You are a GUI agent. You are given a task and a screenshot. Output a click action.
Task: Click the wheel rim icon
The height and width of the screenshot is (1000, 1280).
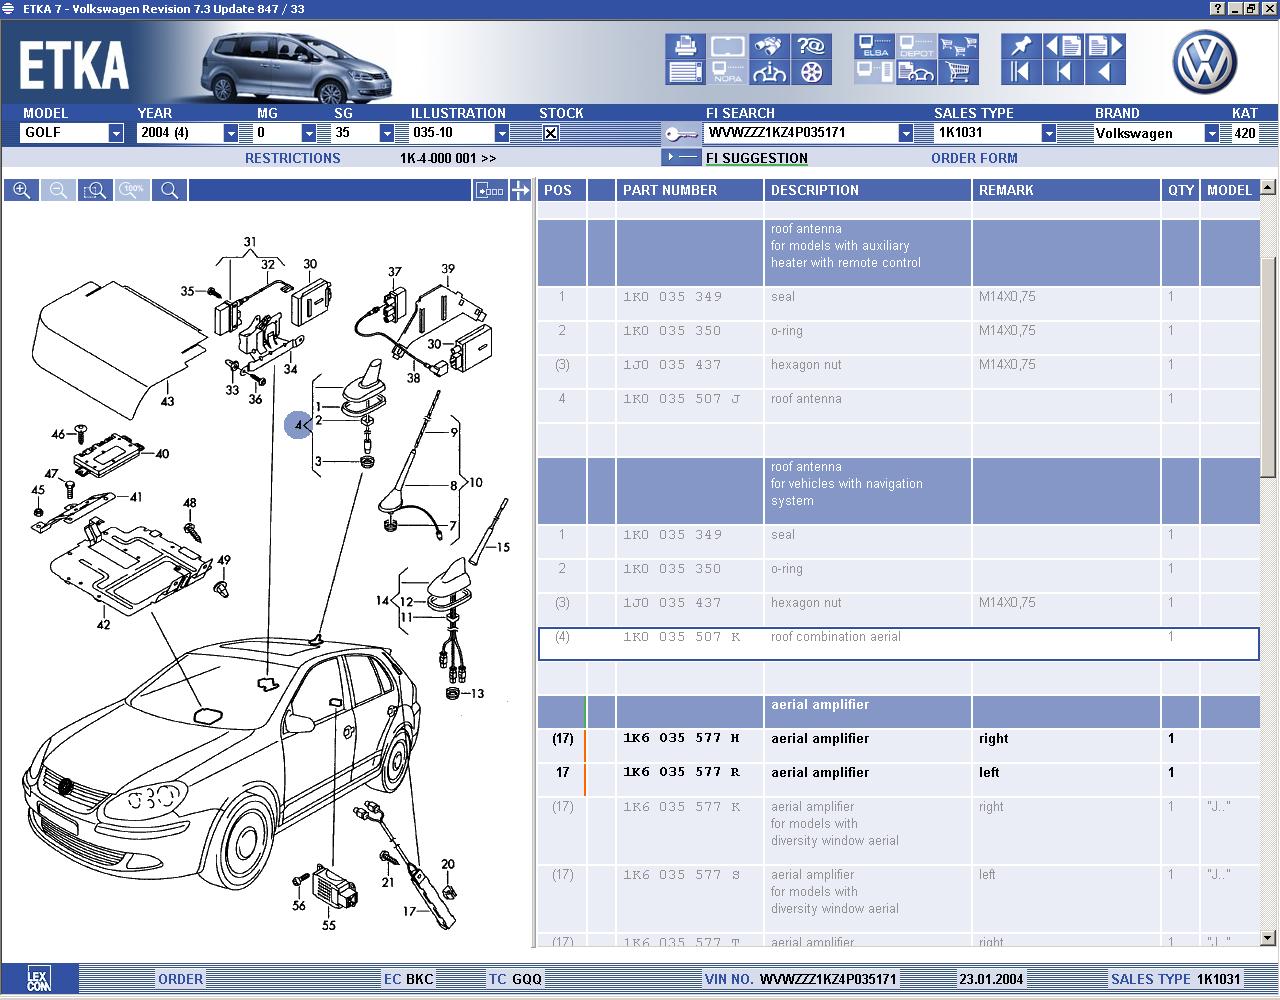[811, 72]
